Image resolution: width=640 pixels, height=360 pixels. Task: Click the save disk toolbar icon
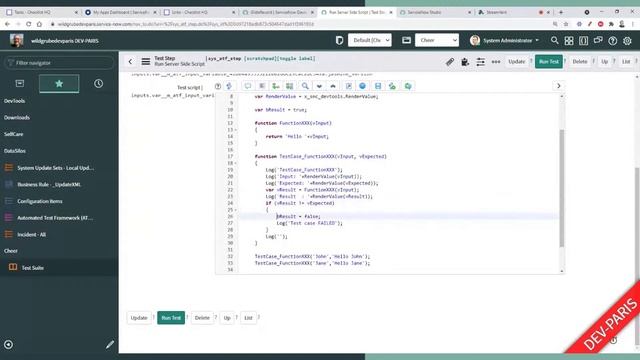(x=378, y=86)
